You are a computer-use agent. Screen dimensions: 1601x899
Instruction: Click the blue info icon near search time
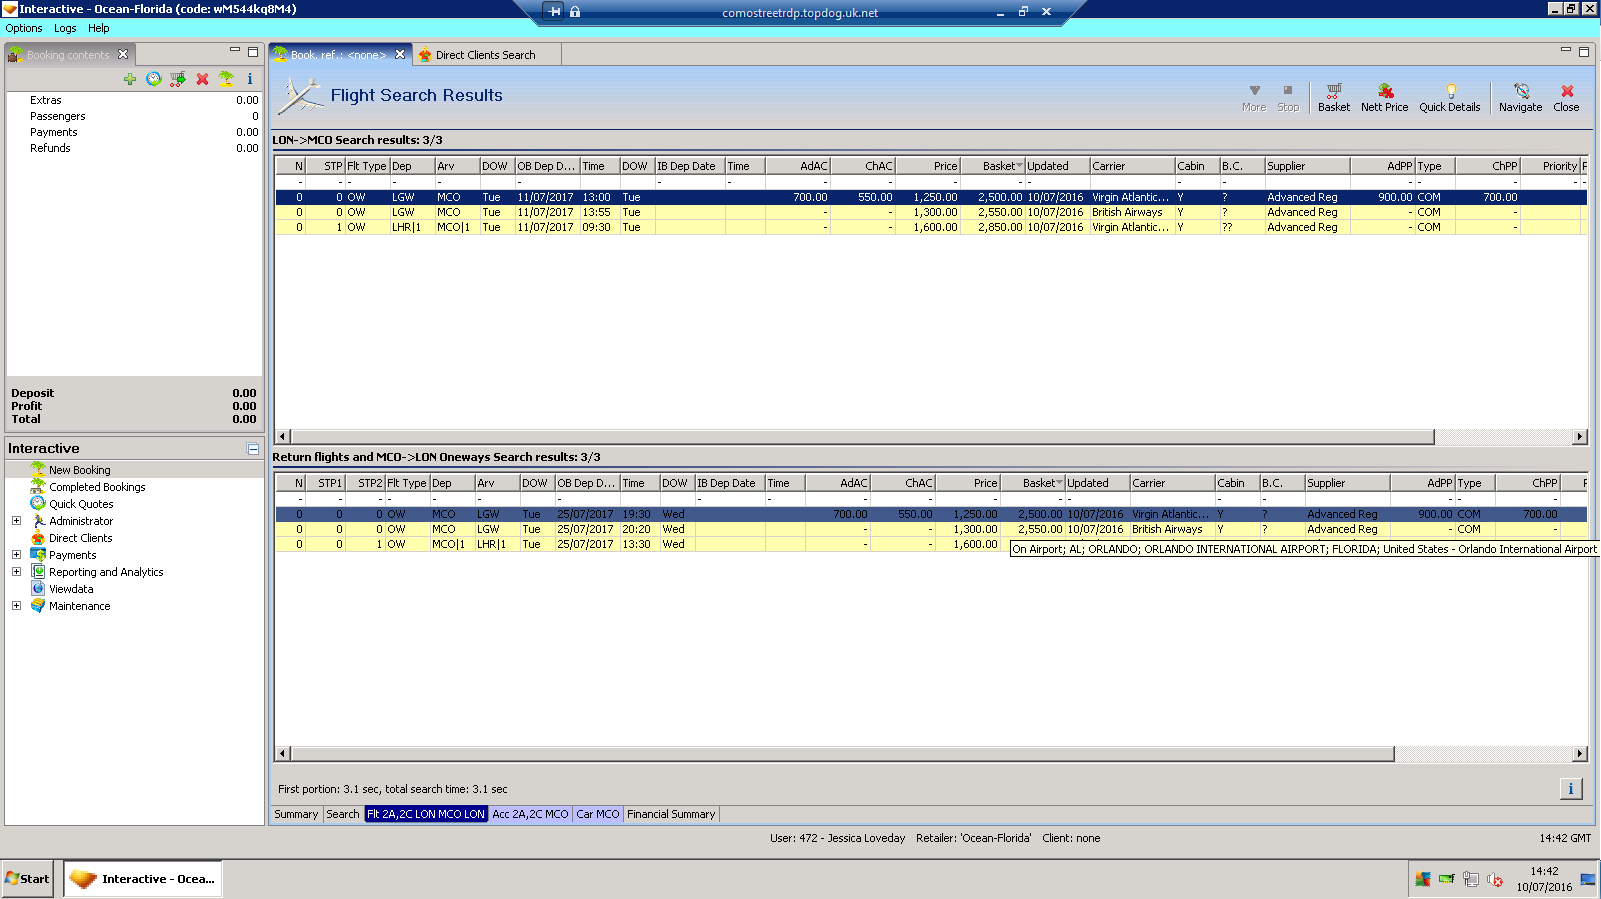[x=1570, y=789]
